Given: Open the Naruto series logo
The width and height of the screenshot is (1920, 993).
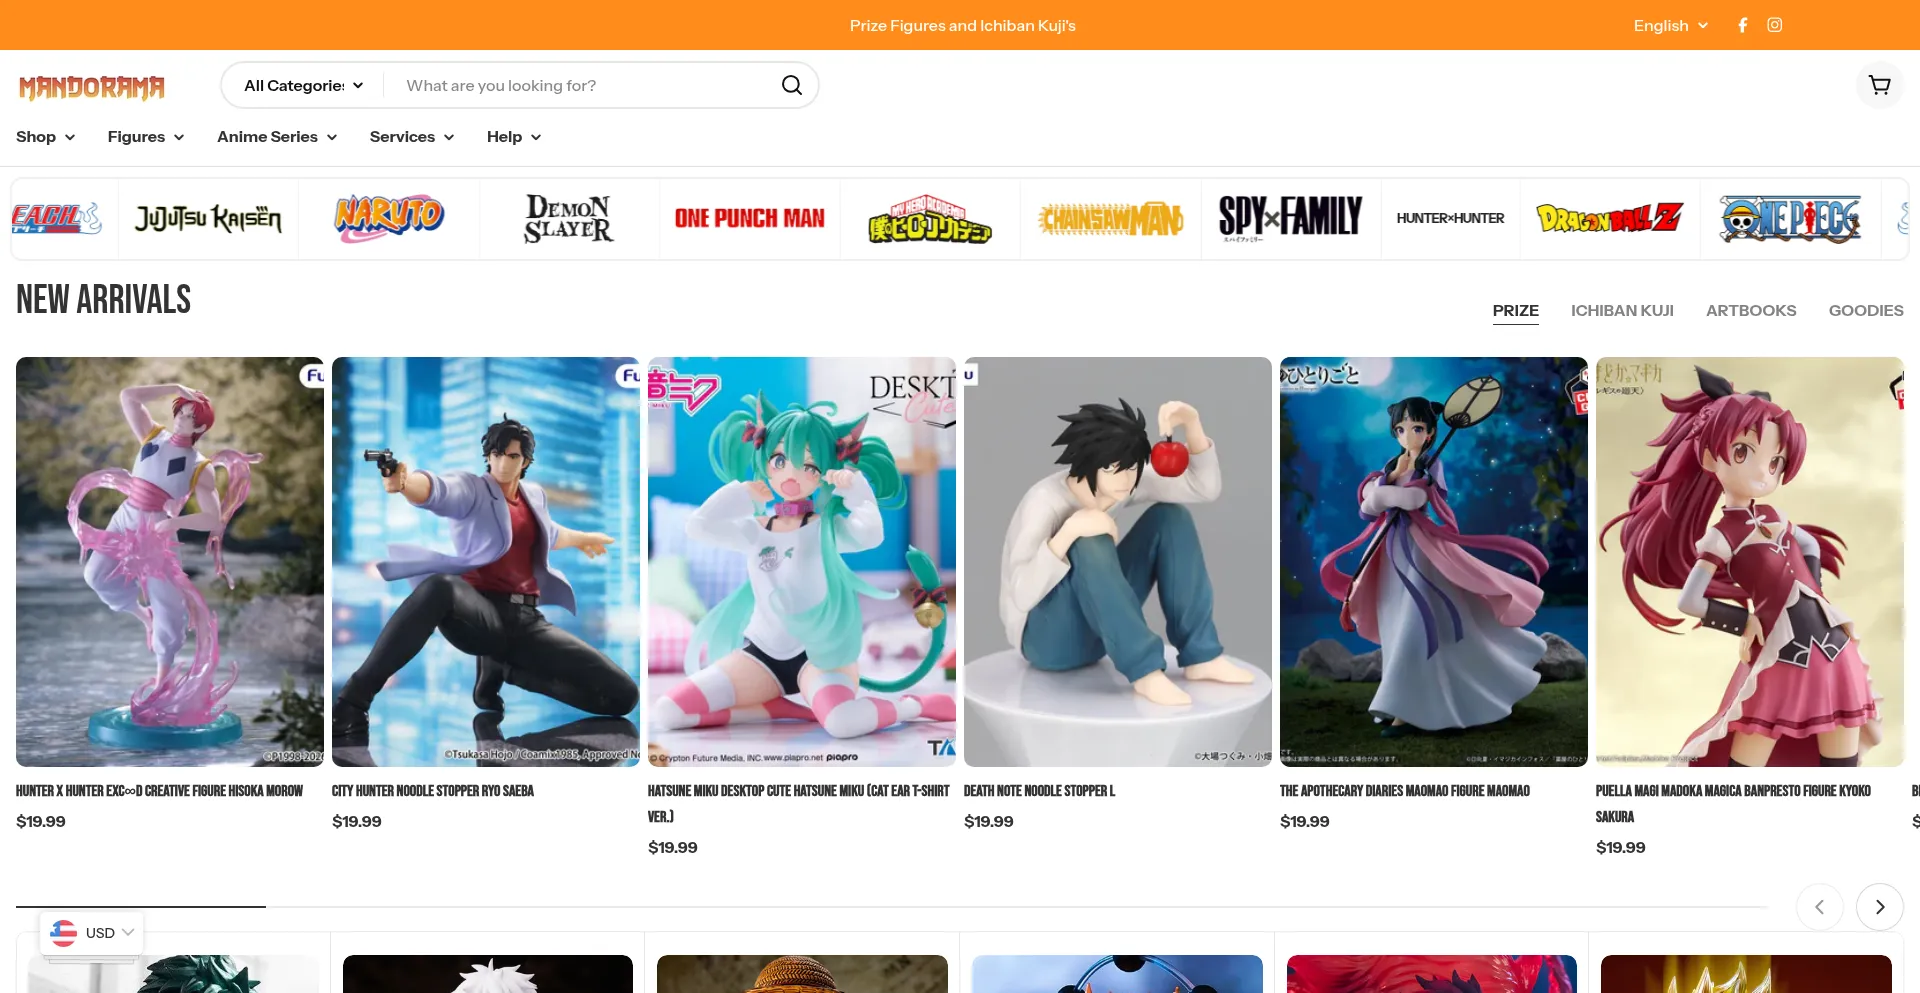Looking at the screenshot, I should [389, 219].
